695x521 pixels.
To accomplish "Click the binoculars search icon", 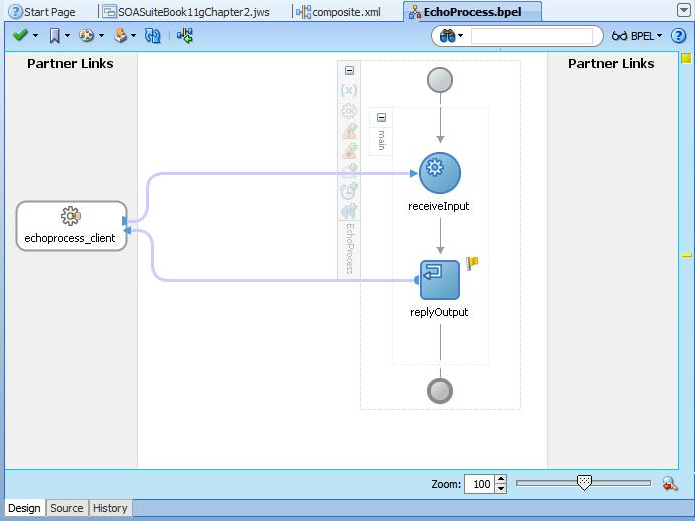I will (x=447, y=36).
